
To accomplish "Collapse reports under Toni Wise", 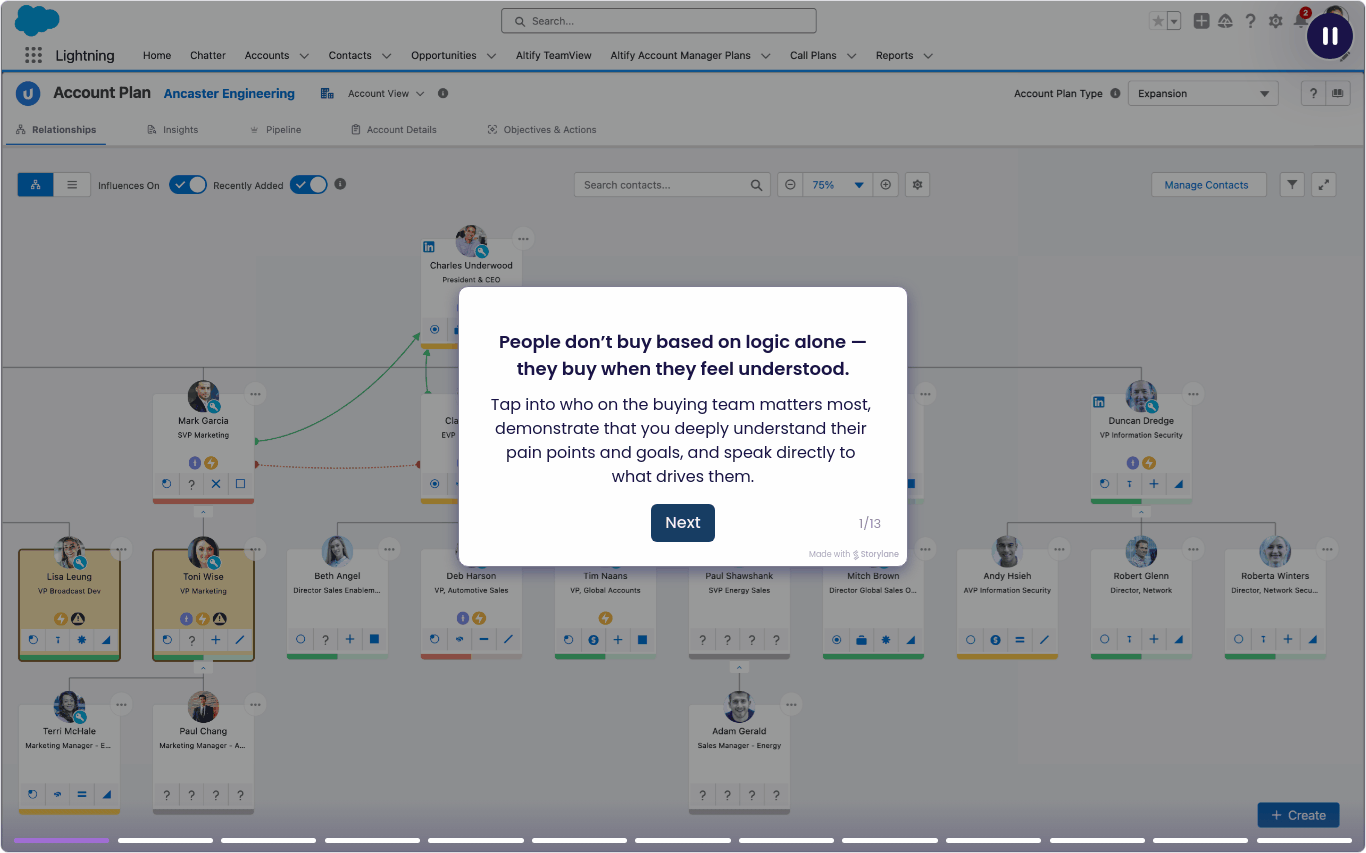I will [x=203, y=667].
